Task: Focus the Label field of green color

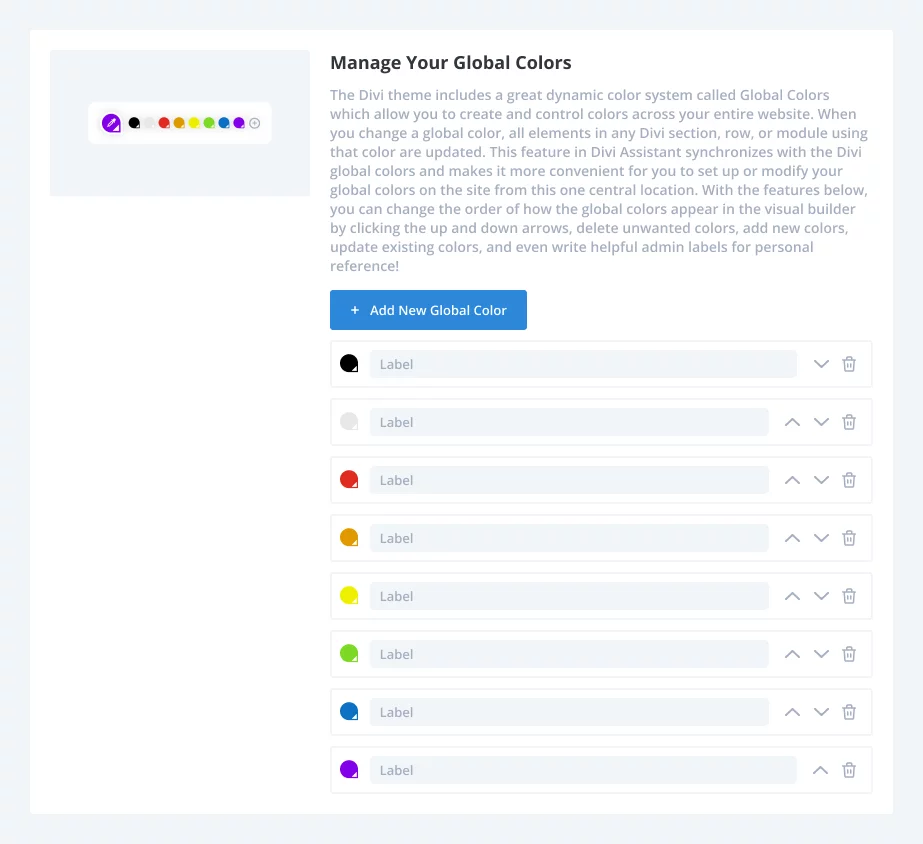Action: 569,654
